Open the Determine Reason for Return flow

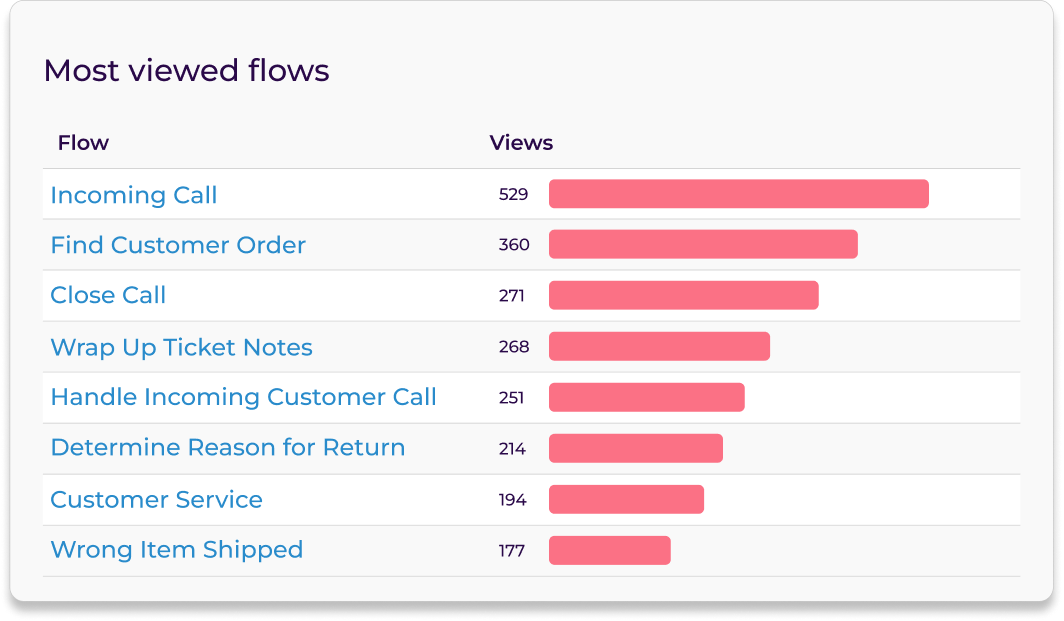click(x=228, y=447)
